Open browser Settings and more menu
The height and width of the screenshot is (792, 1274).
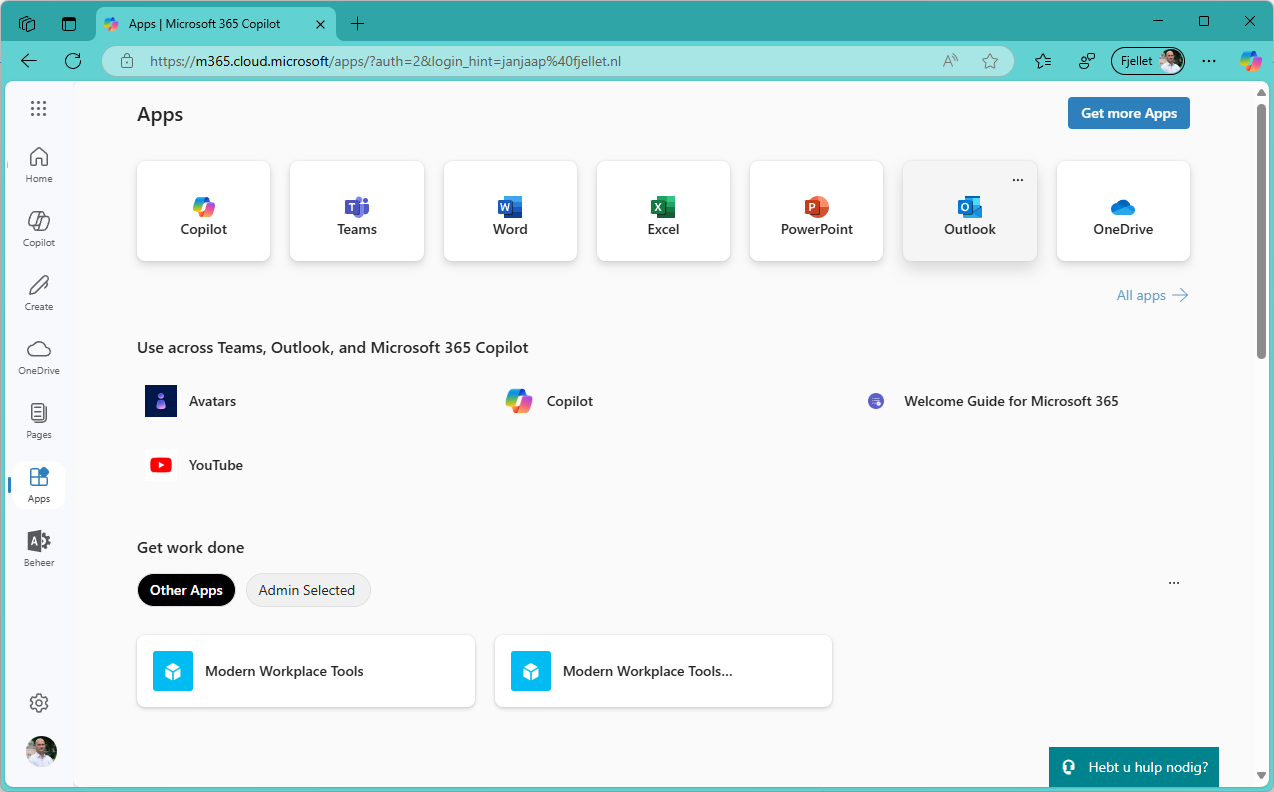(x=1209, y=61)
